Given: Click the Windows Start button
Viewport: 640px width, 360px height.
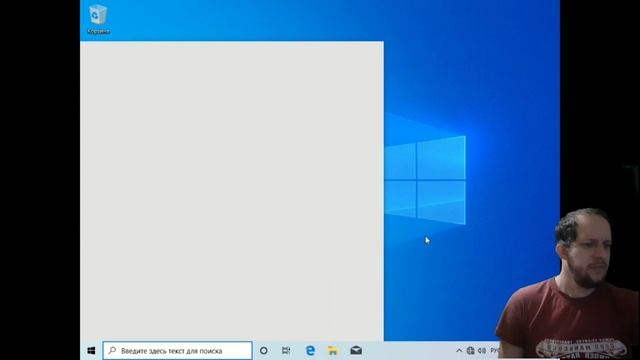Looking at the screenshot, I should pyautogui.click(x=91, y=351).
